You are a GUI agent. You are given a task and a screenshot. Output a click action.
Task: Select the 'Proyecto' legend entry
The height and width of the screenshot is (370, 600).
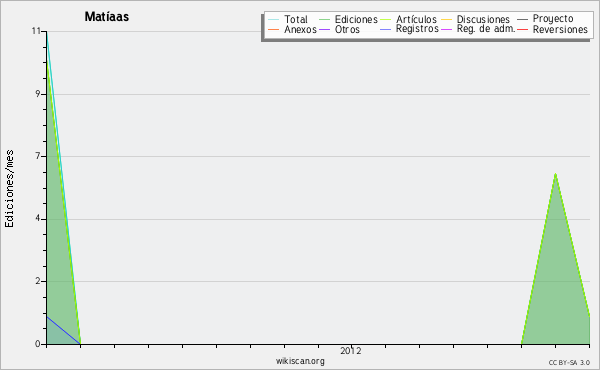pos(553,19)
